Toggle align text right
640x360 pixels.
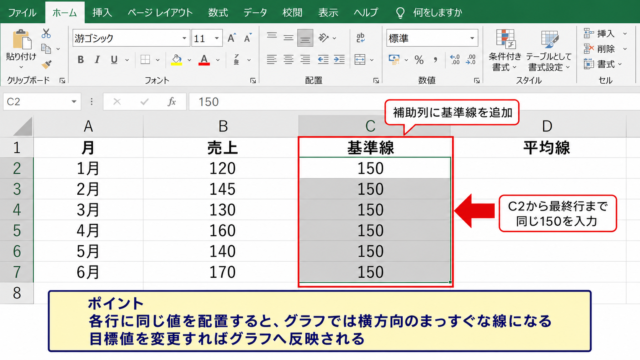[305, 60]
